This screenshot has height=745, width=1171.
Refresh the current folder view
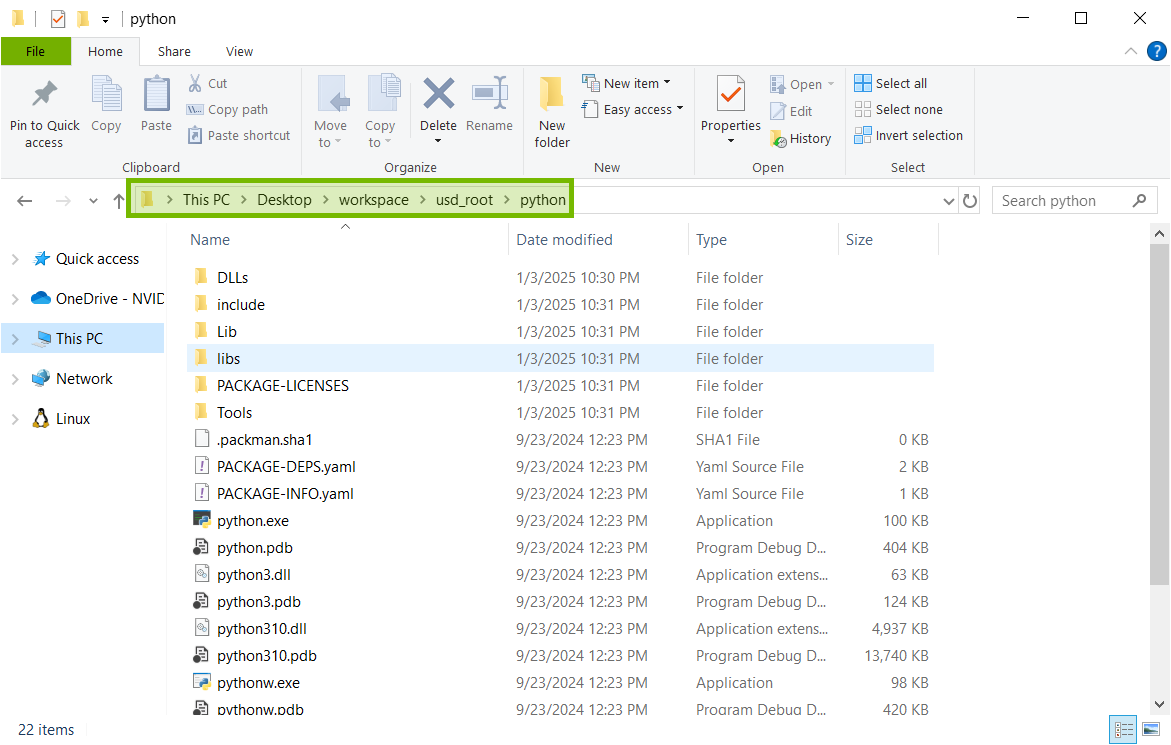tap(969, 201)
